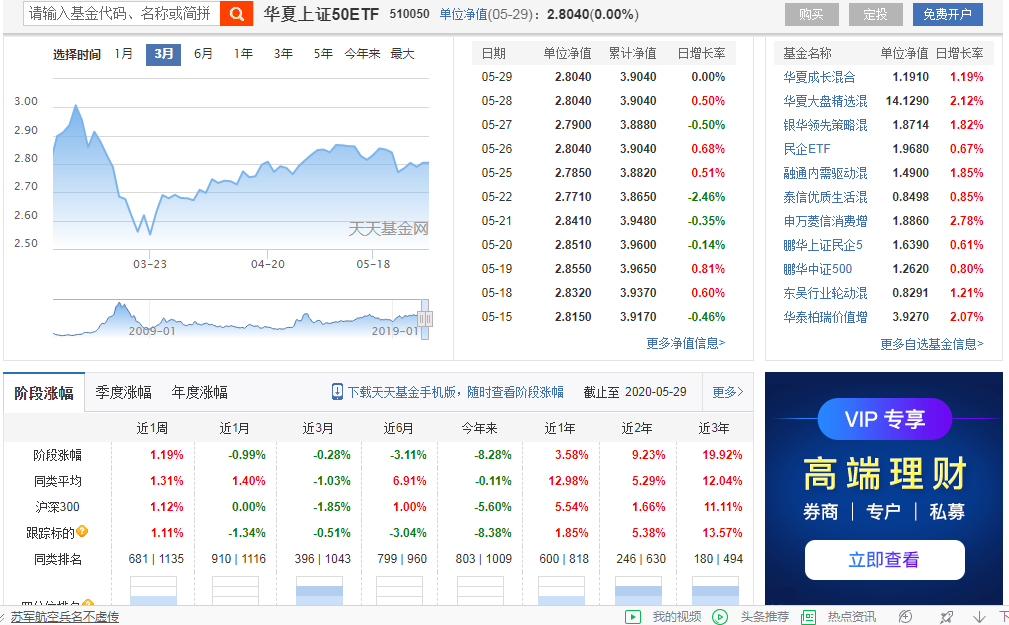Switch to the 年度涨幅 tab
Screen dimensions: 1009x625
pos(199,393)
